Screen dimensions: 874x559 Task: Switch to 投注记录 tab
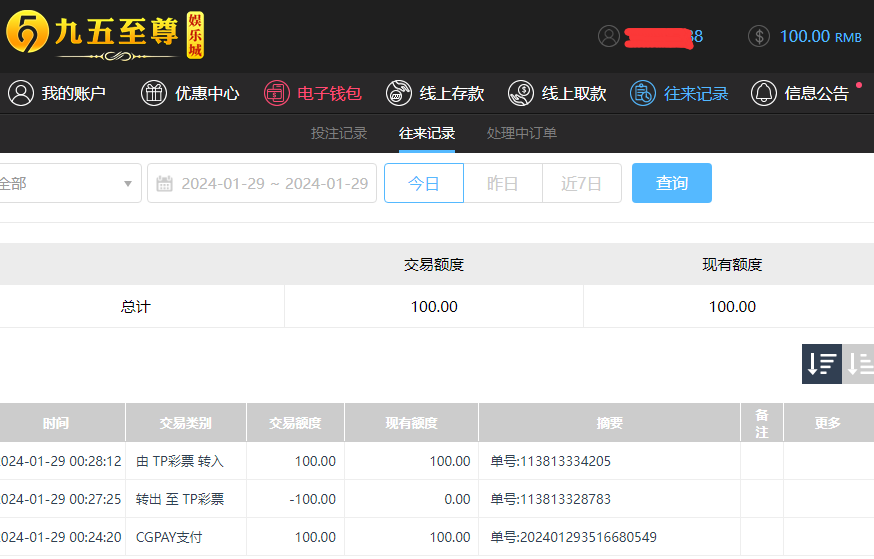pyautogui.click(x=339, y=133)
